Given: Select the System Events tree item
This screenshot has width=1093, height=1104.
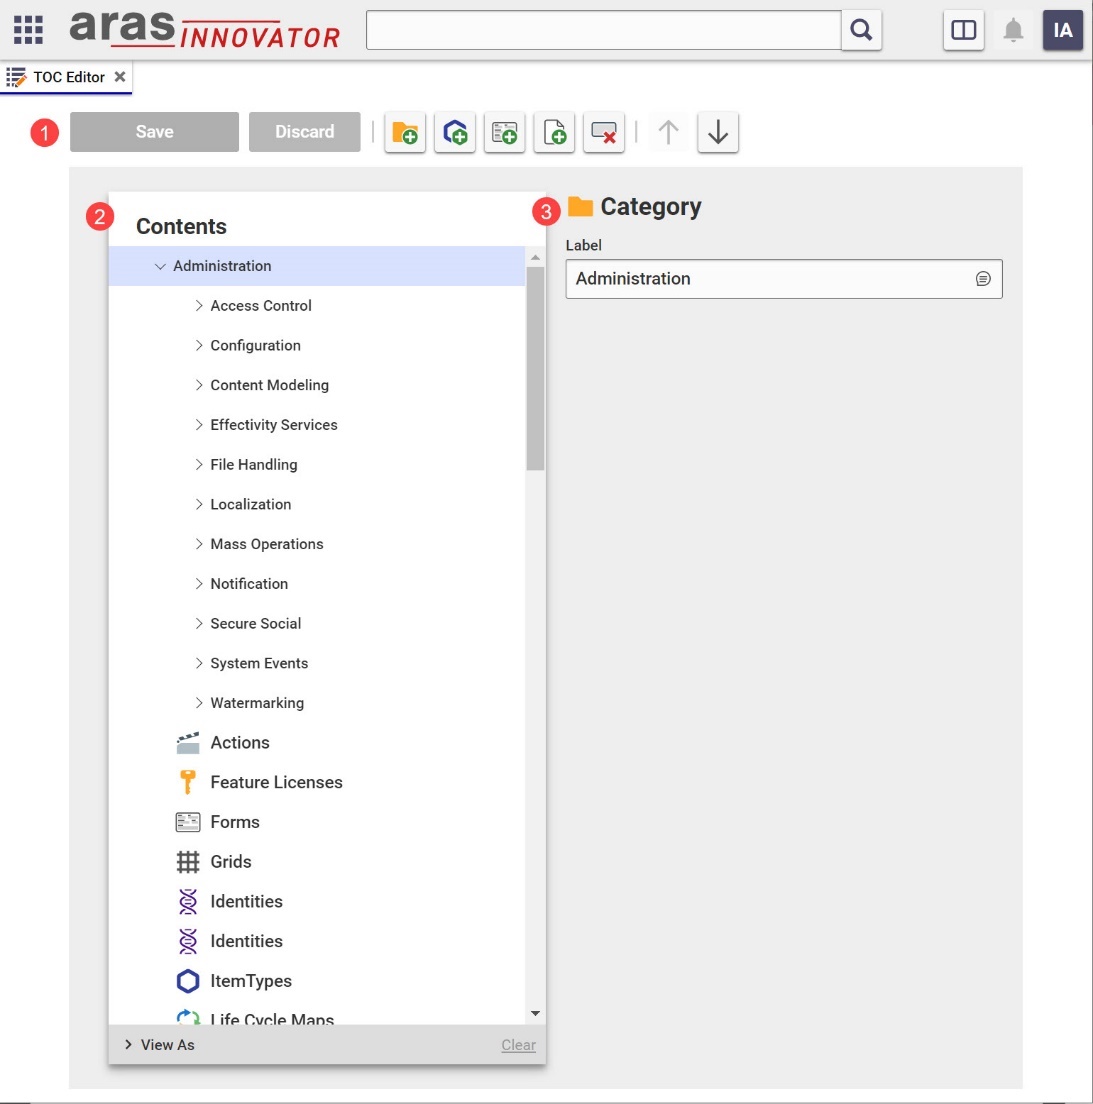Looking at the screenshot, I should 258,663.
